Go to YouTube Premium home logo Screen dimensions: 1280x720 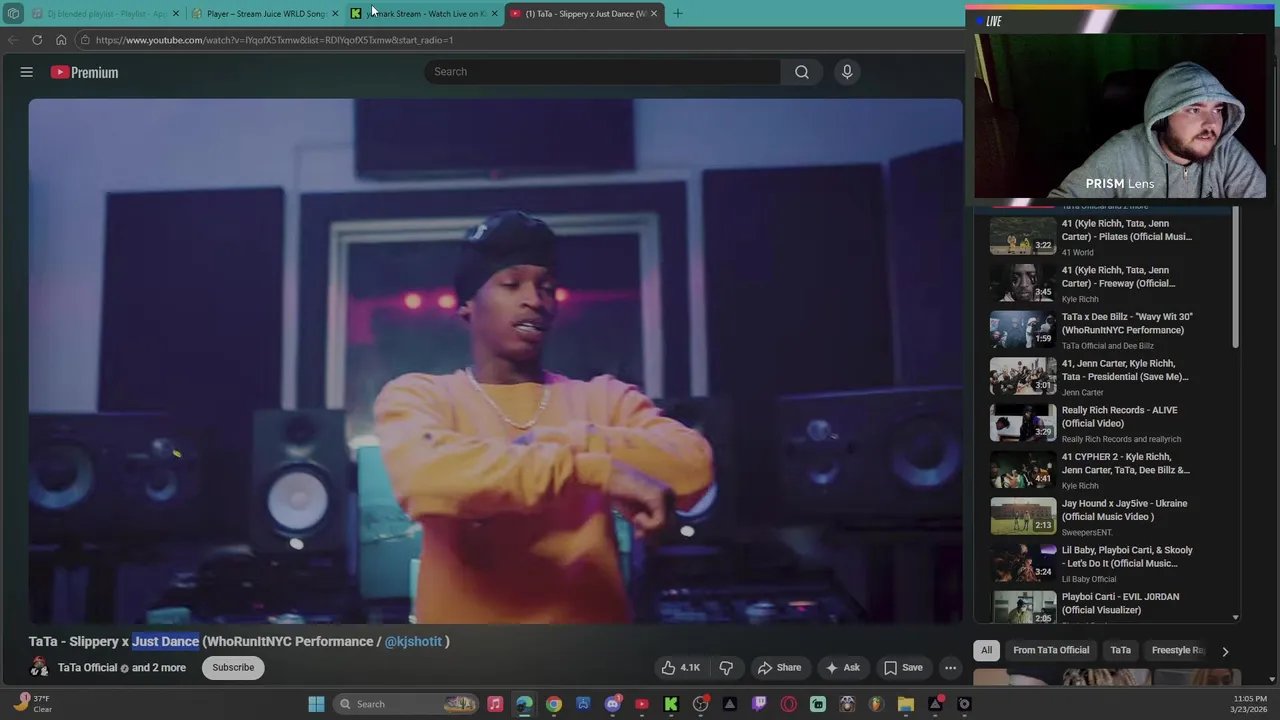[x=85, y=72]
